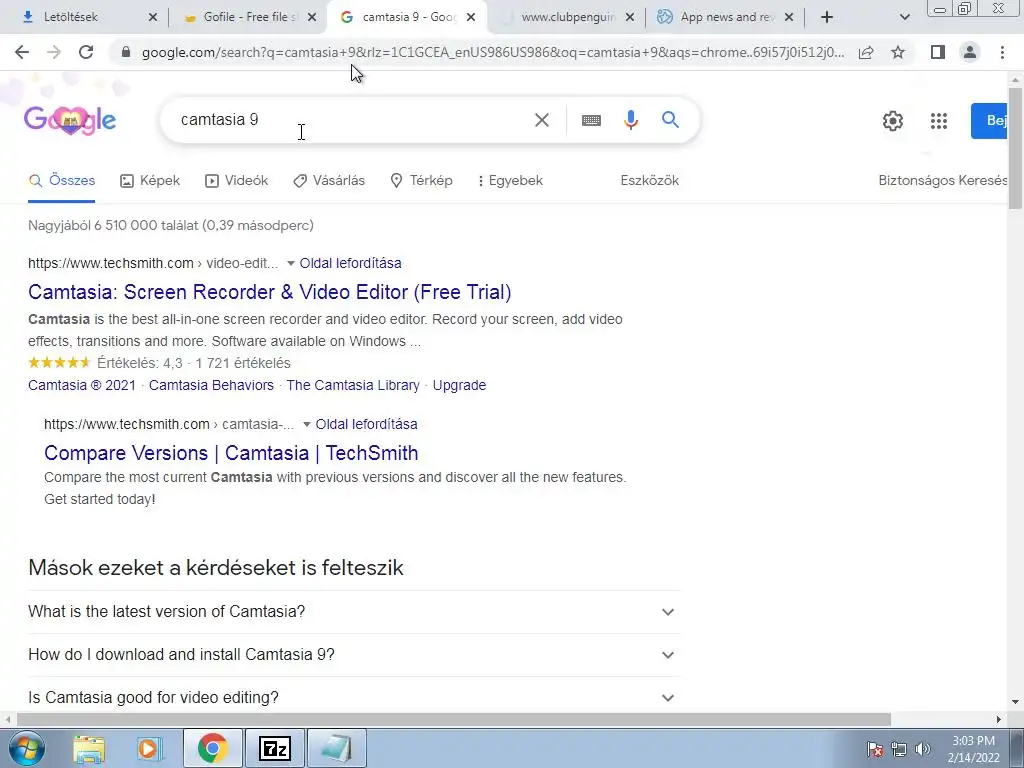Viewport: 1024px width, 768px height.
Task: Open Chrome three-dot menu
Action: click(1002, 52)
